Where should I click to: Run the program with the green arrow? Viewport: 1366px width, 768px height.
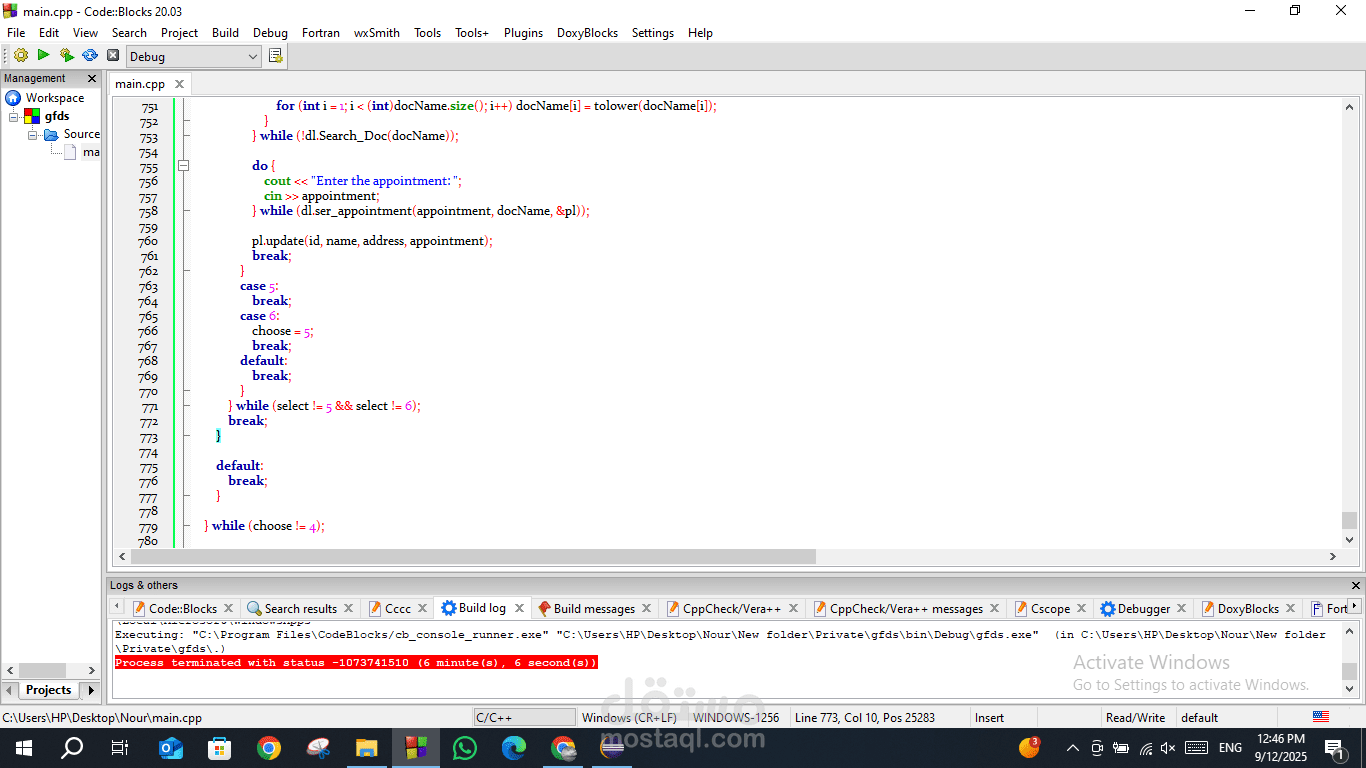click(43, 55)
